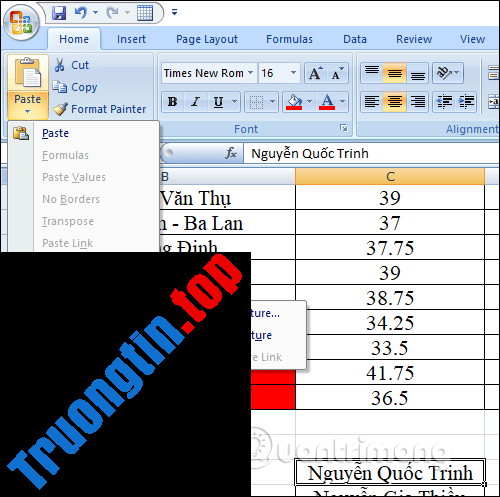Open Customize Quick Access Toolbar arrow
This screenshot has width=500, height=497.
174,13
